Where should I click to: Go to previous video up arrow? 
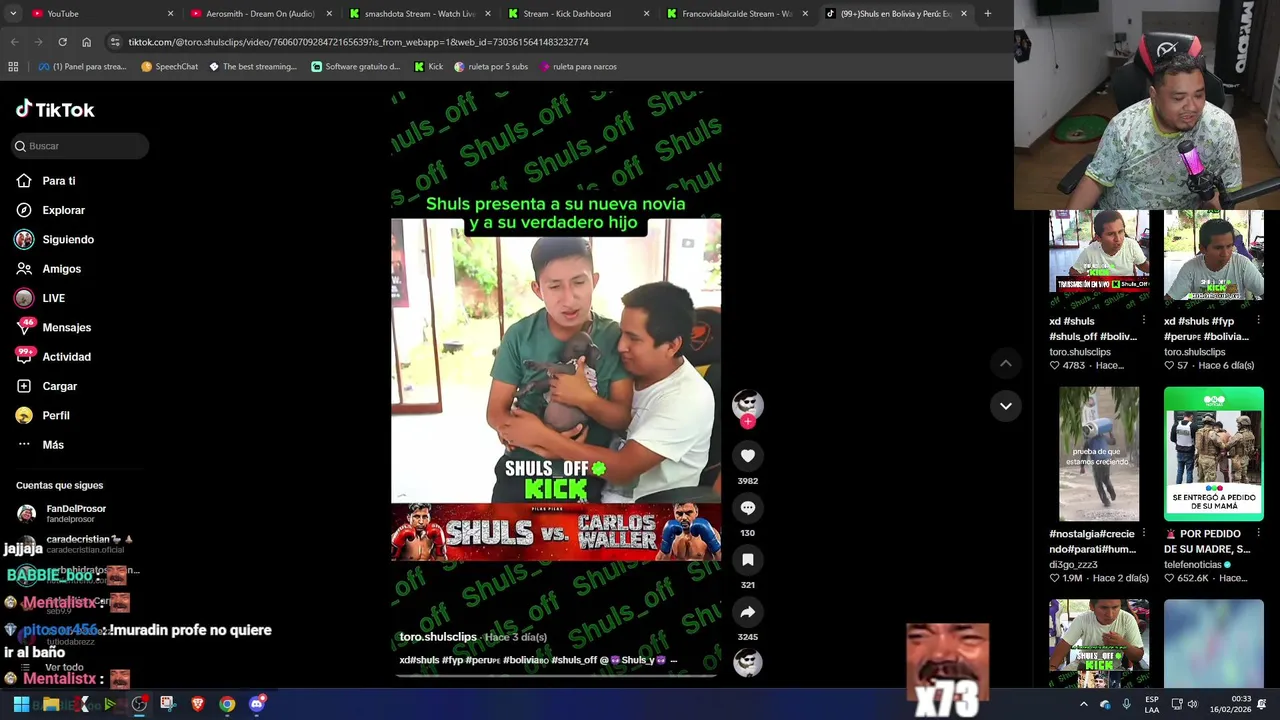1005,364
